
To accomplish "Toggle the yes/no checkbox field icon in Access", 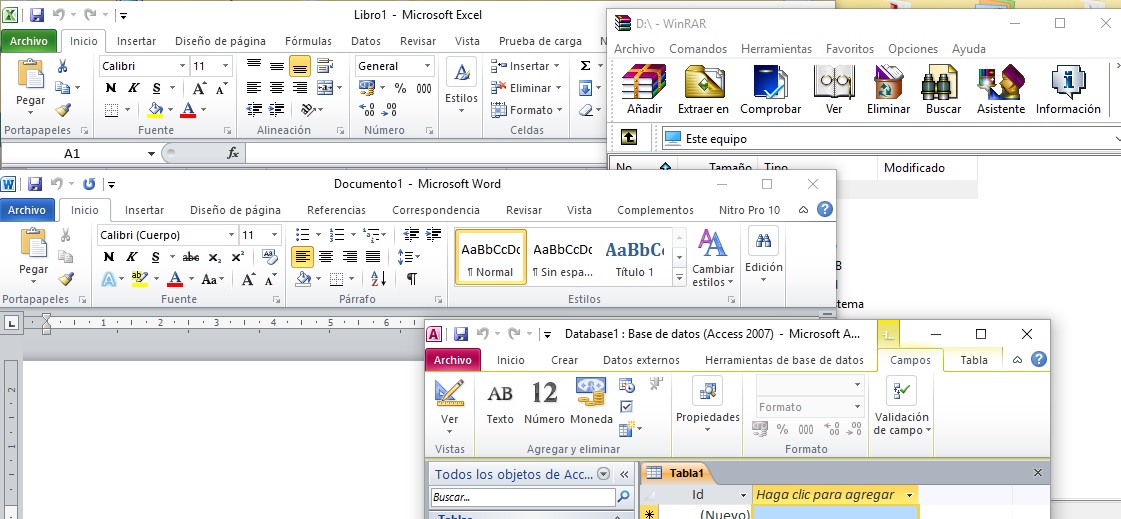I will [x=626, y=406].
